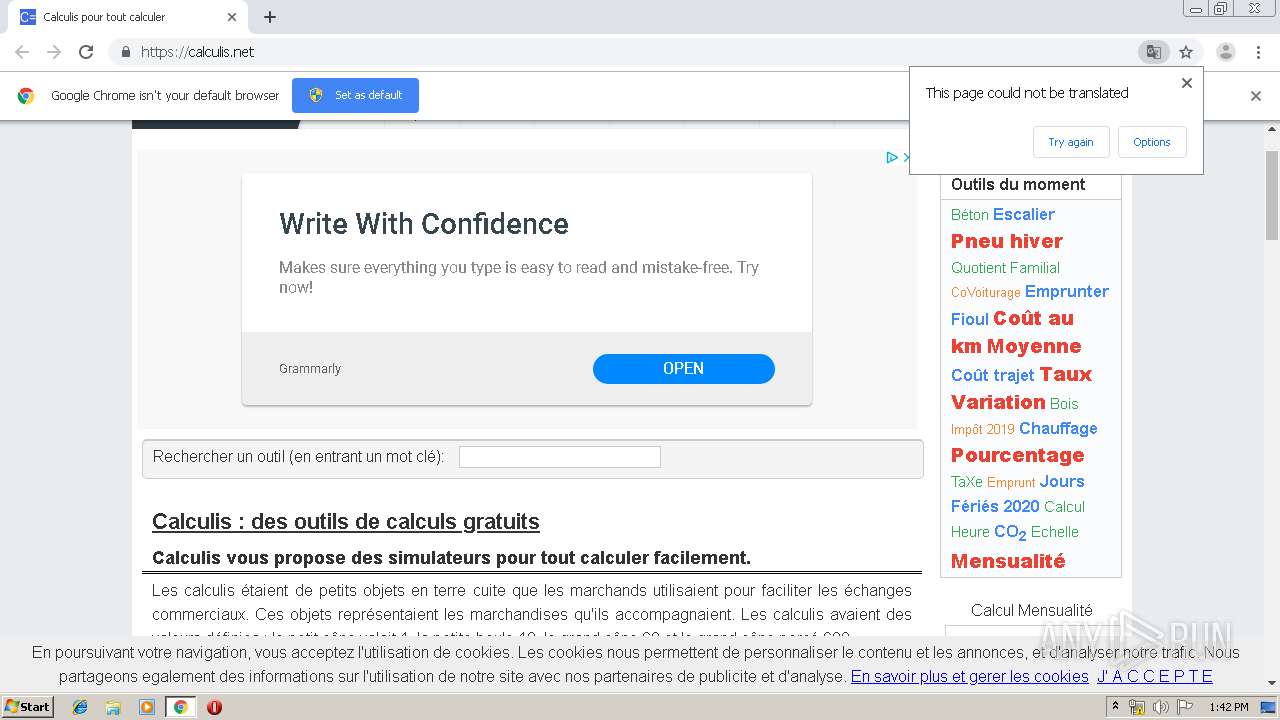Image resolution: width=1280 pixels, height=720 pixels.
Task: Reload the calculis.net page
Action: [x=86, y=52]
